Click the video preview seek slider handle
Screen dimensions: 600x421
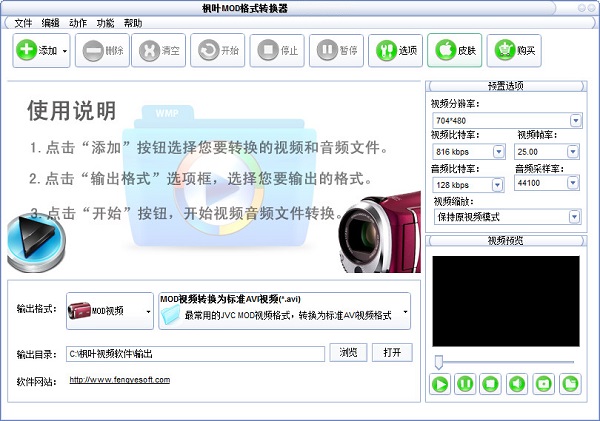[438, 361]
